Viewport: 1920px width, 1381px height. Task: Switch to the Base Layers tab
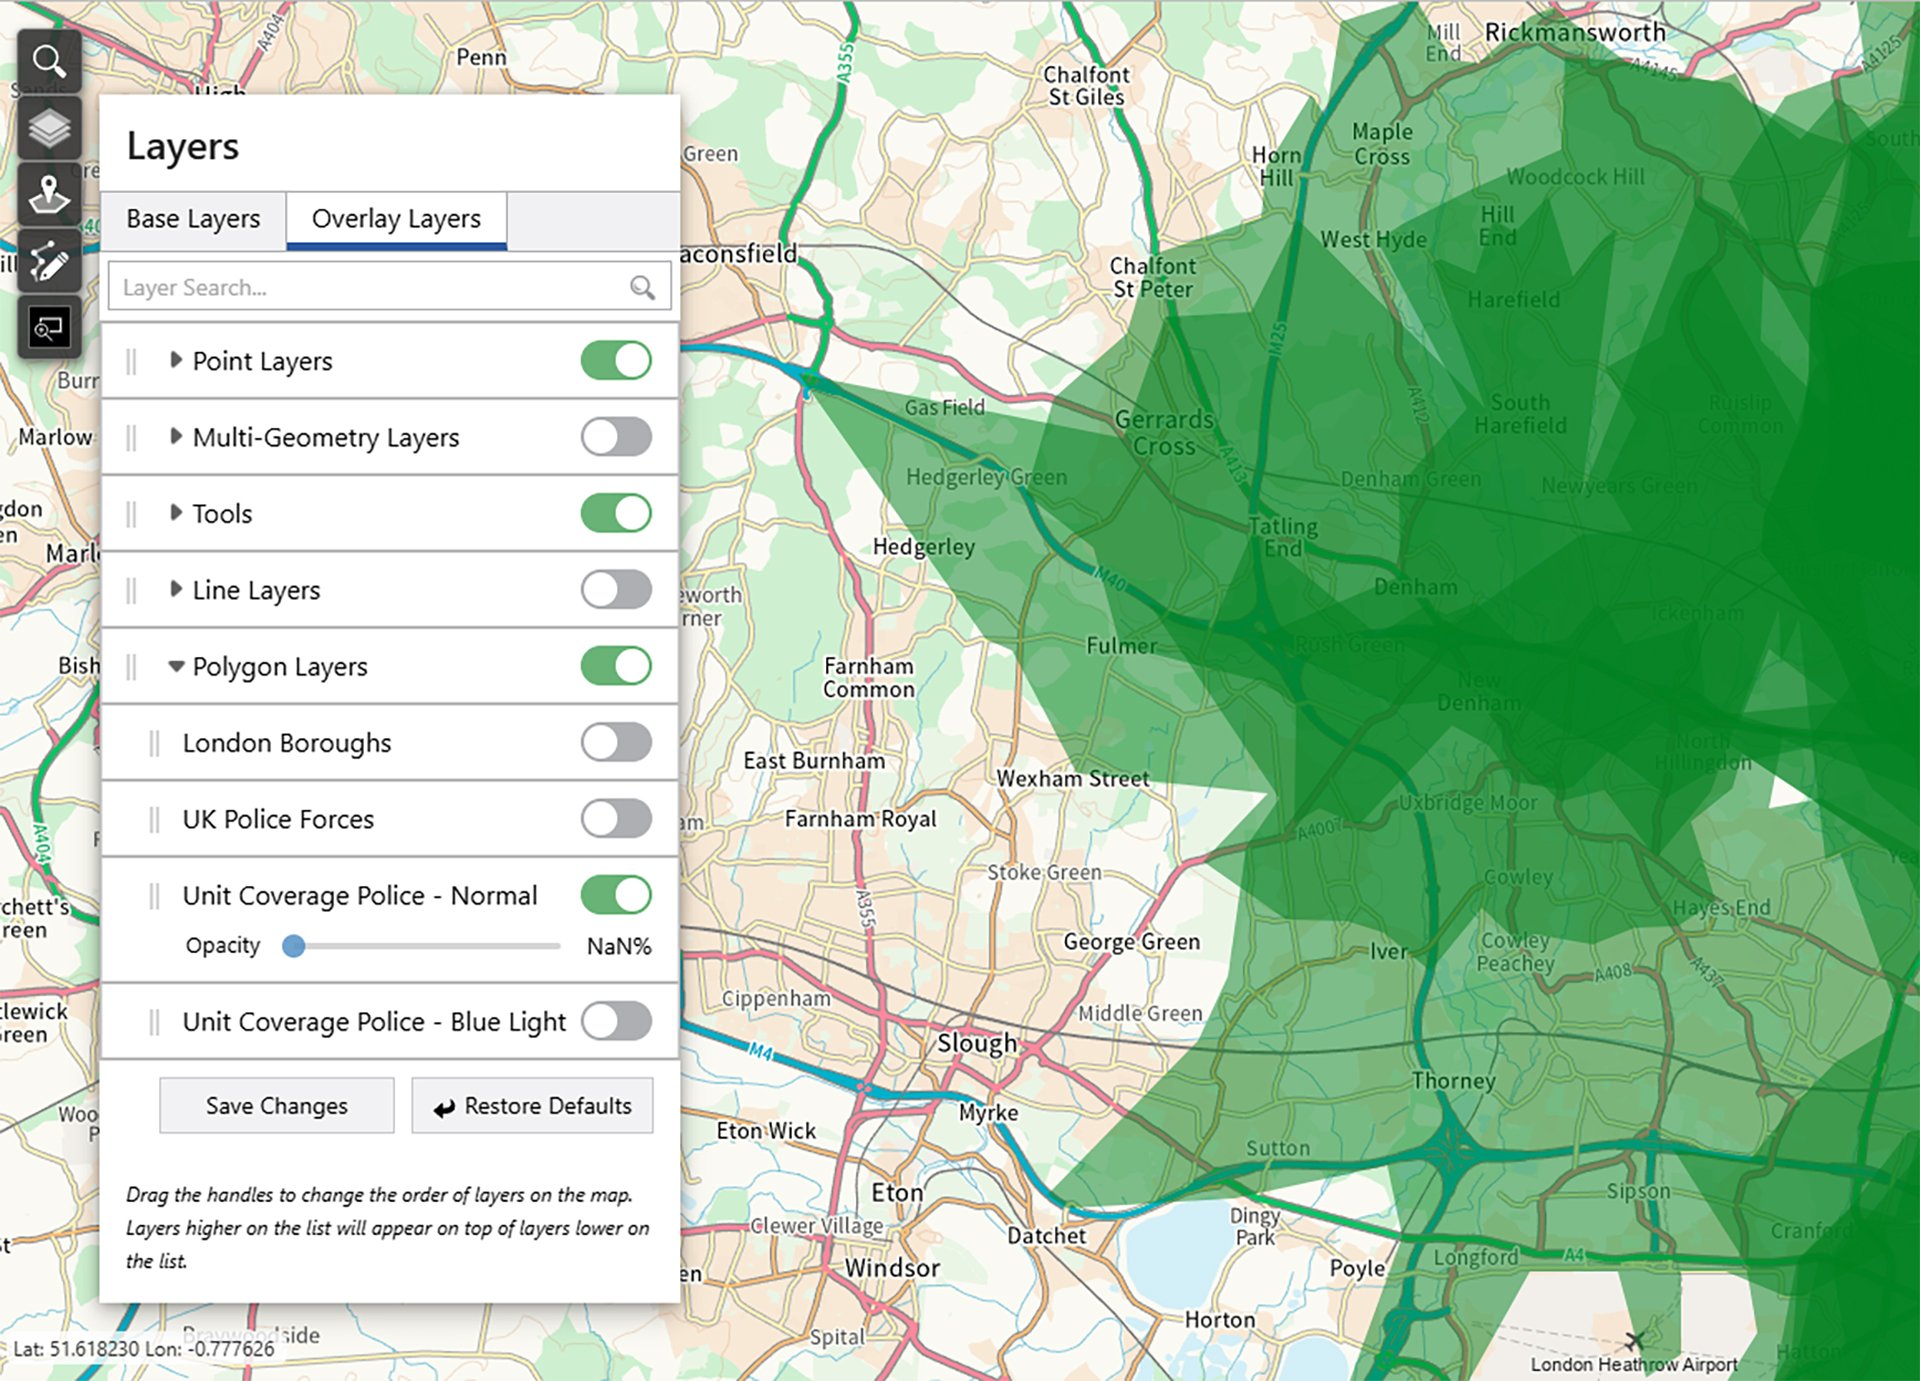[x=193, y=219]
